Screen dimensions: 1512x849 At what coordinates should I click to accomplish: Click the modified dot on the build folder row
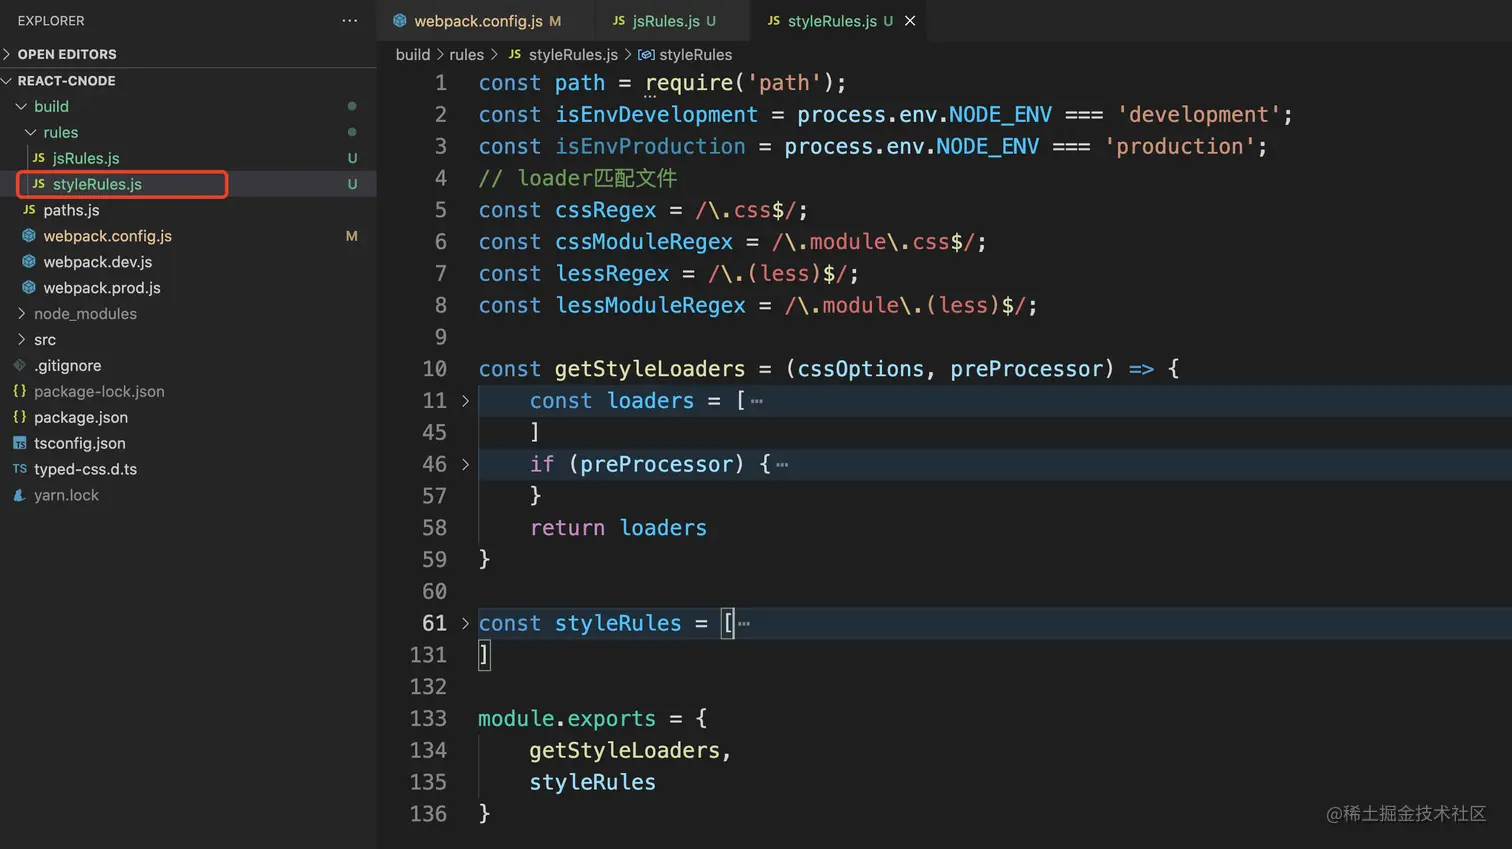tap(351, 106)
